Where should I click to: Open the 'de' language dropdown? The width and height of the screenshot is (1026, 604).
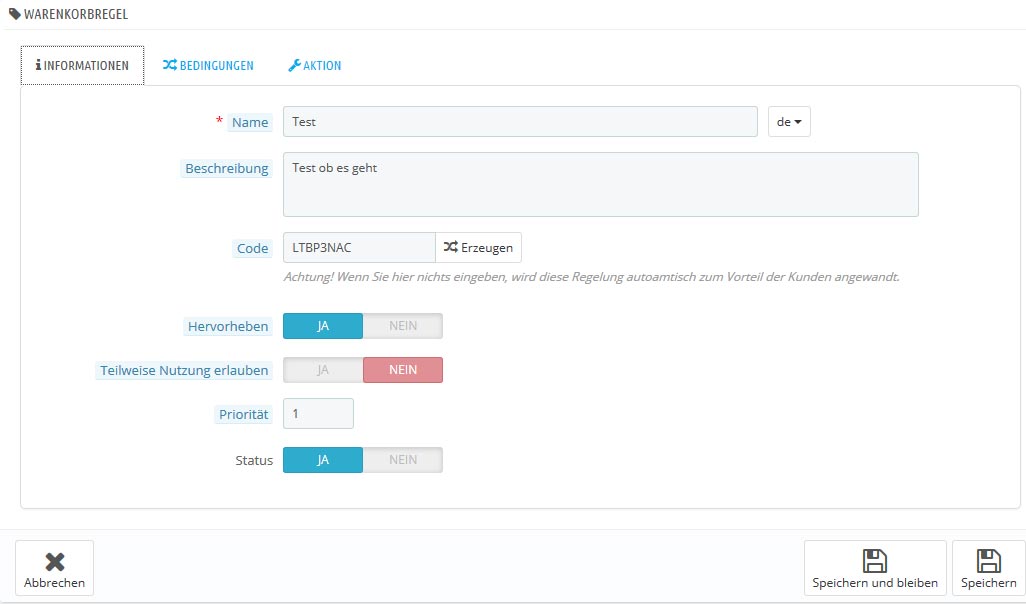coord(789,122)
